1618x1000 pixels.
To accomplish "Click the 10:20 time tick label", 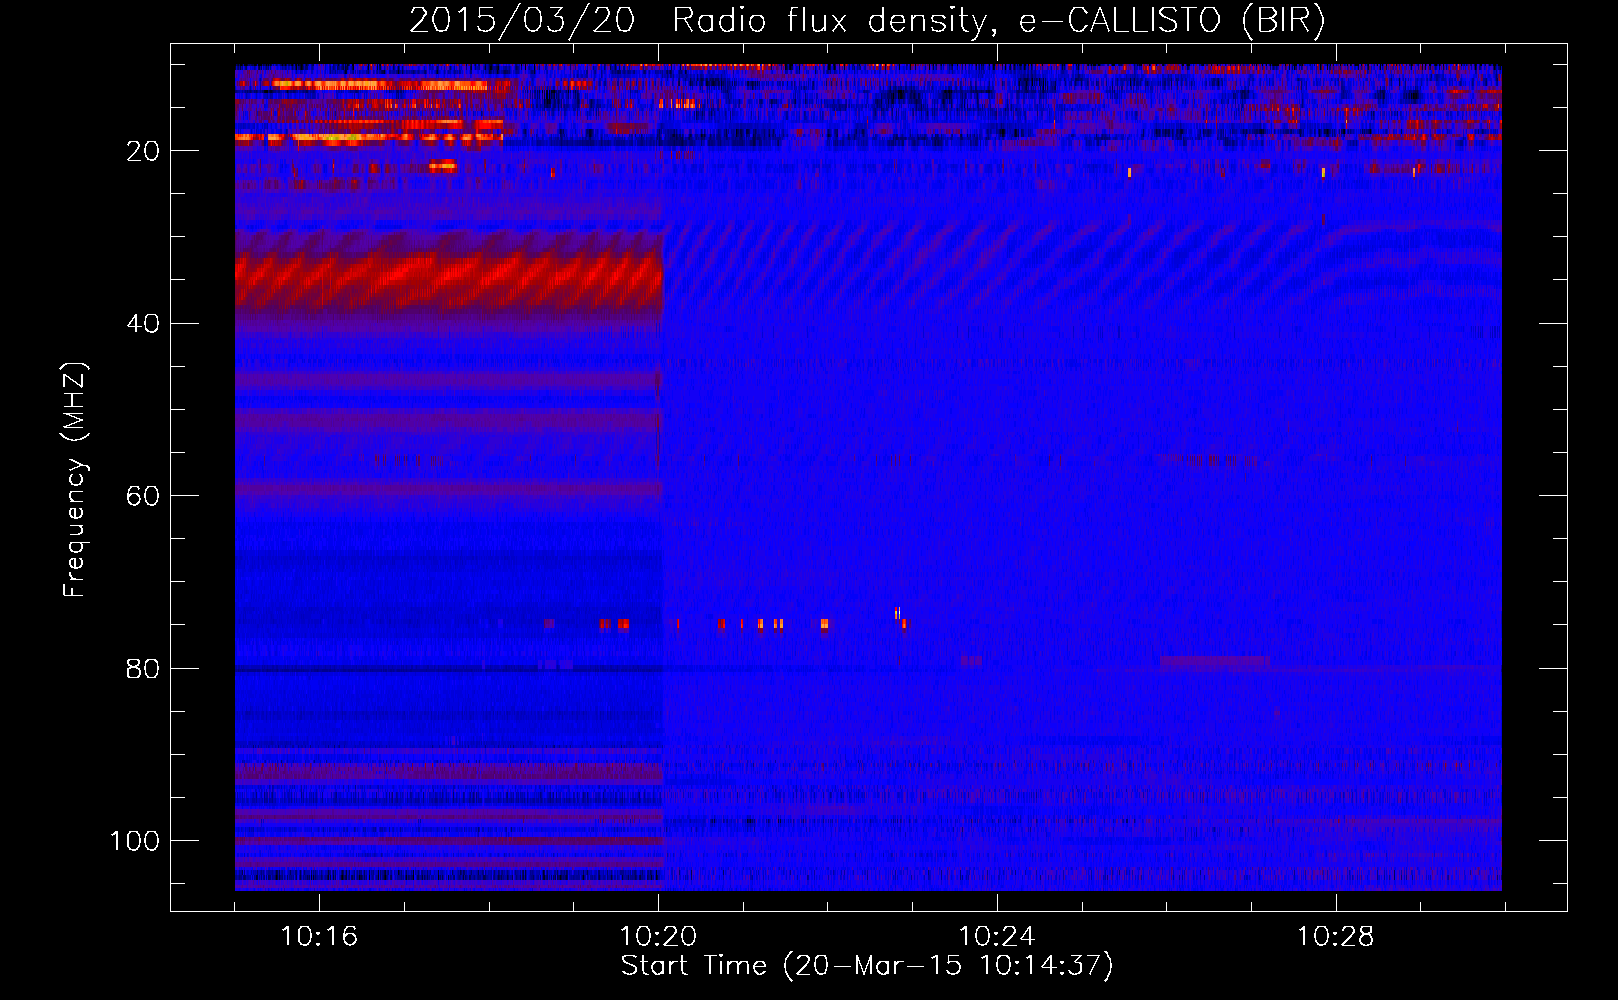I will pyautogui.click(x=658, y=937).
